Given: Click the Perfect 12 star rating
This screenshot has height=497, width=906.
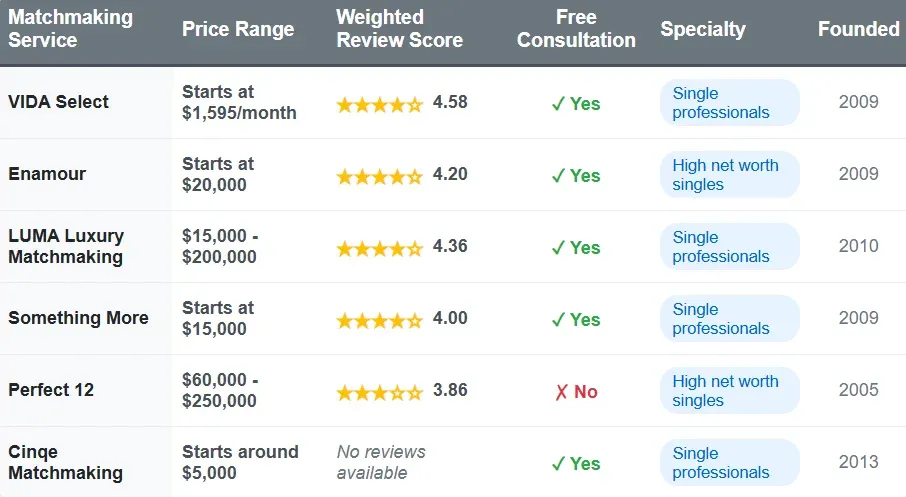Looking at the screenshot, I should coord(379,392).
